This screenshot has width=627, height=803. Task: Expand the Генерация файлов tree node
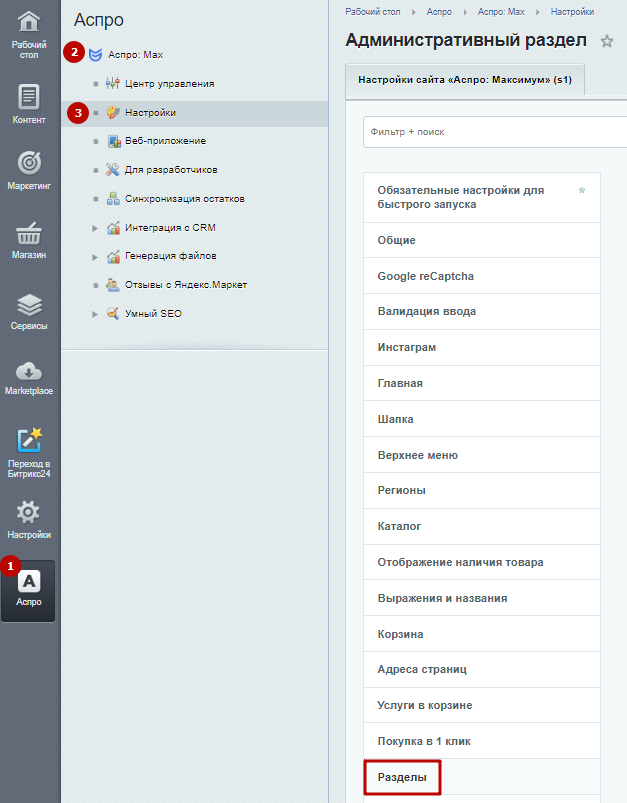tap(95, 257)
